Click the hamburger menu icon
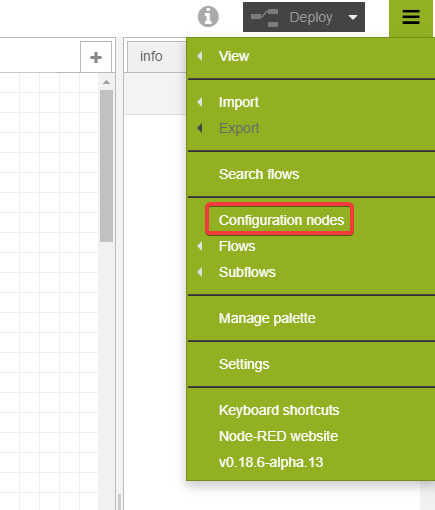The width and height of the screenshot is (435, 510). 411,17
